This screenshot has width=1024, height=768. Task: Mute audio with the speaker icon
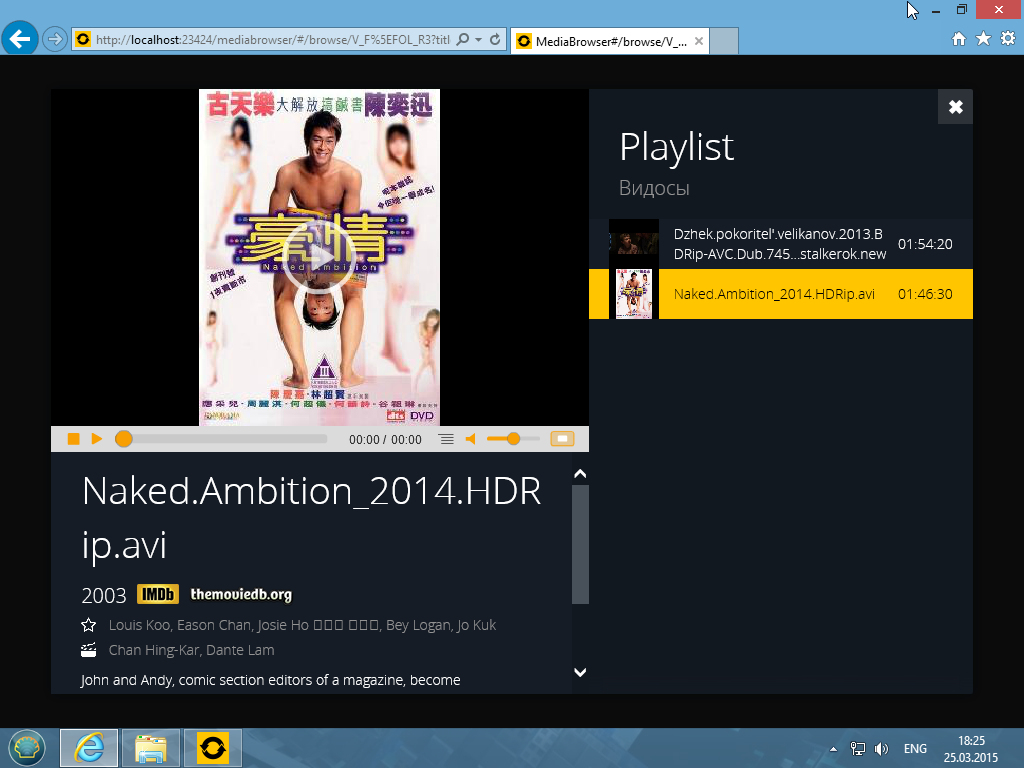(x=470, y=439)
